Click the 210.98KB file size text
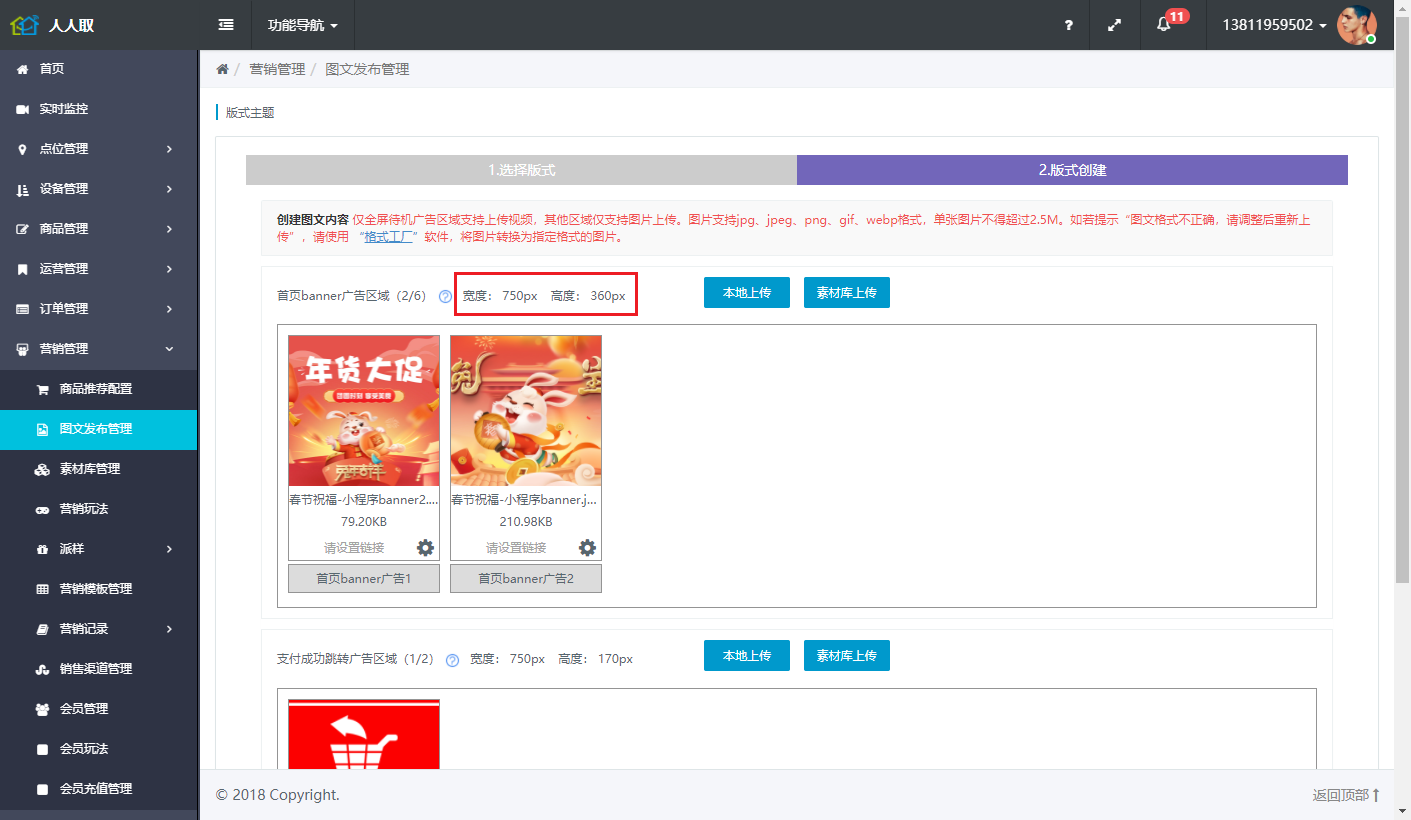1411x820 pixels. pos(526,522)
